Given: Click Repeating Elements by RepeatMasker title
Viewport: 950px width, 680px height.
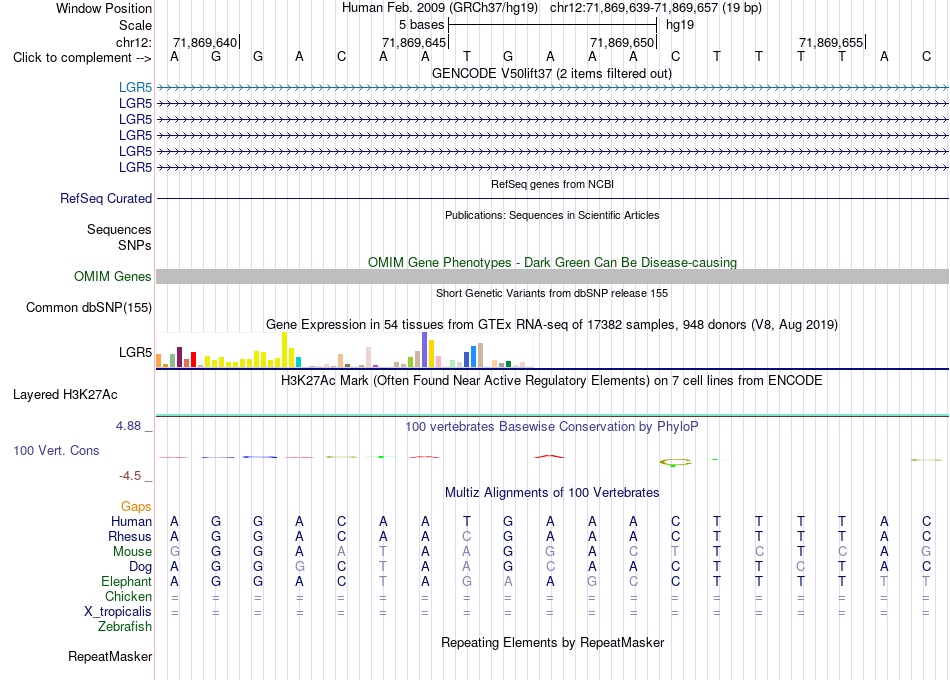Looking at the screenshot, I should point(553,642).
